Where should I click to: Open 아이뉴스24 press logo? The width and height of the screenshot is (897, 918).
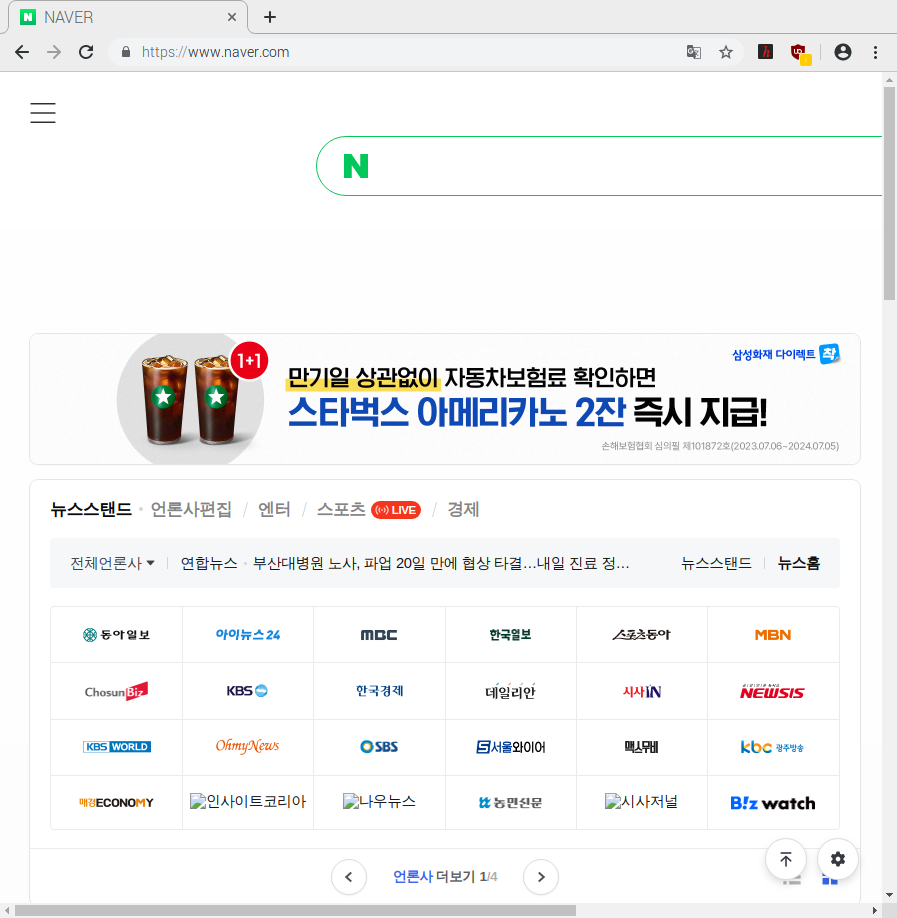coord(248,635)
